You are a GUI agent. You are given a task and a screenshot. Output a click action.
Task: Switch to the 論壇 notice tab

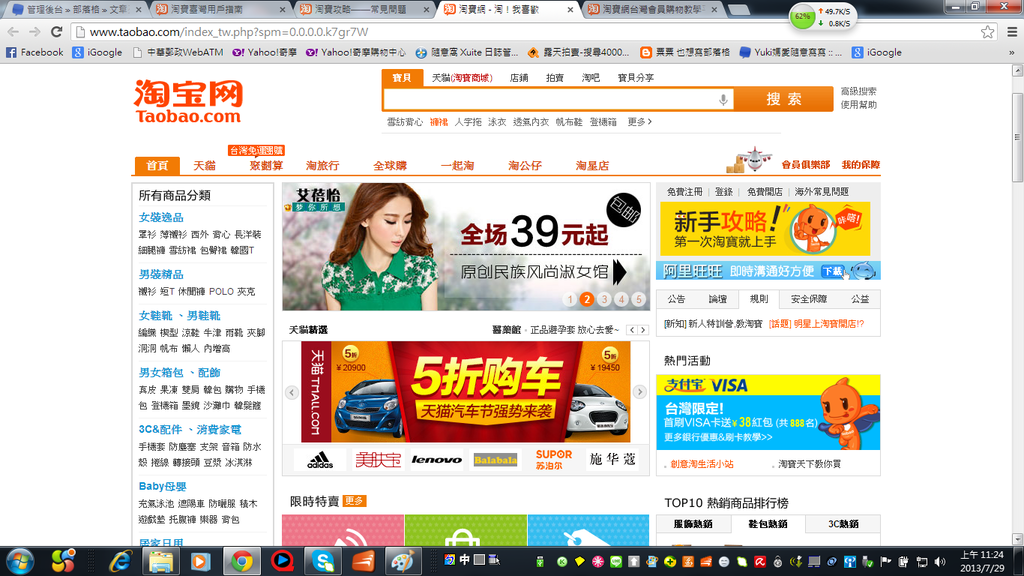(718, 299)
